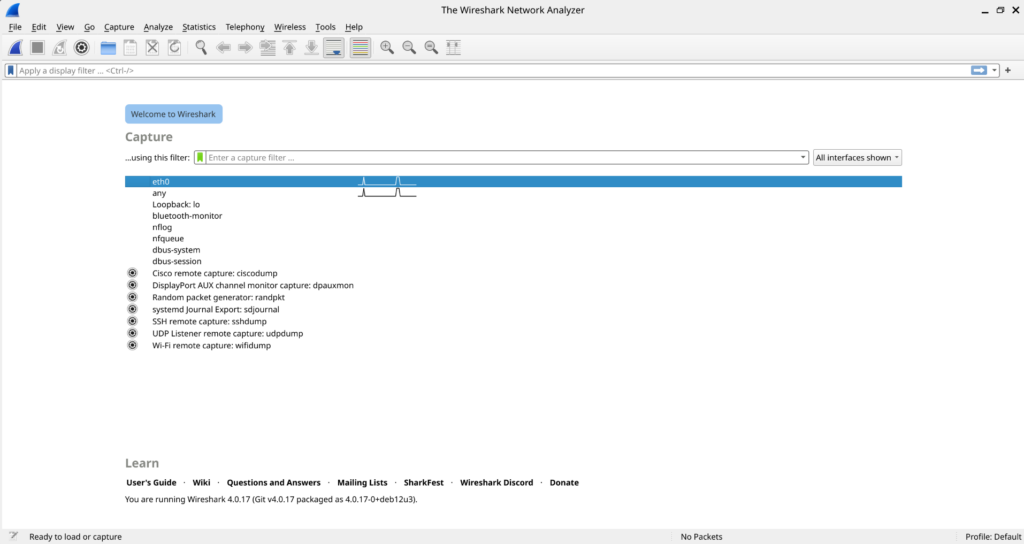This screenshot has width=1024, height=544.
Task: Click the Zoom out toolbar icon
Action: 409,48
